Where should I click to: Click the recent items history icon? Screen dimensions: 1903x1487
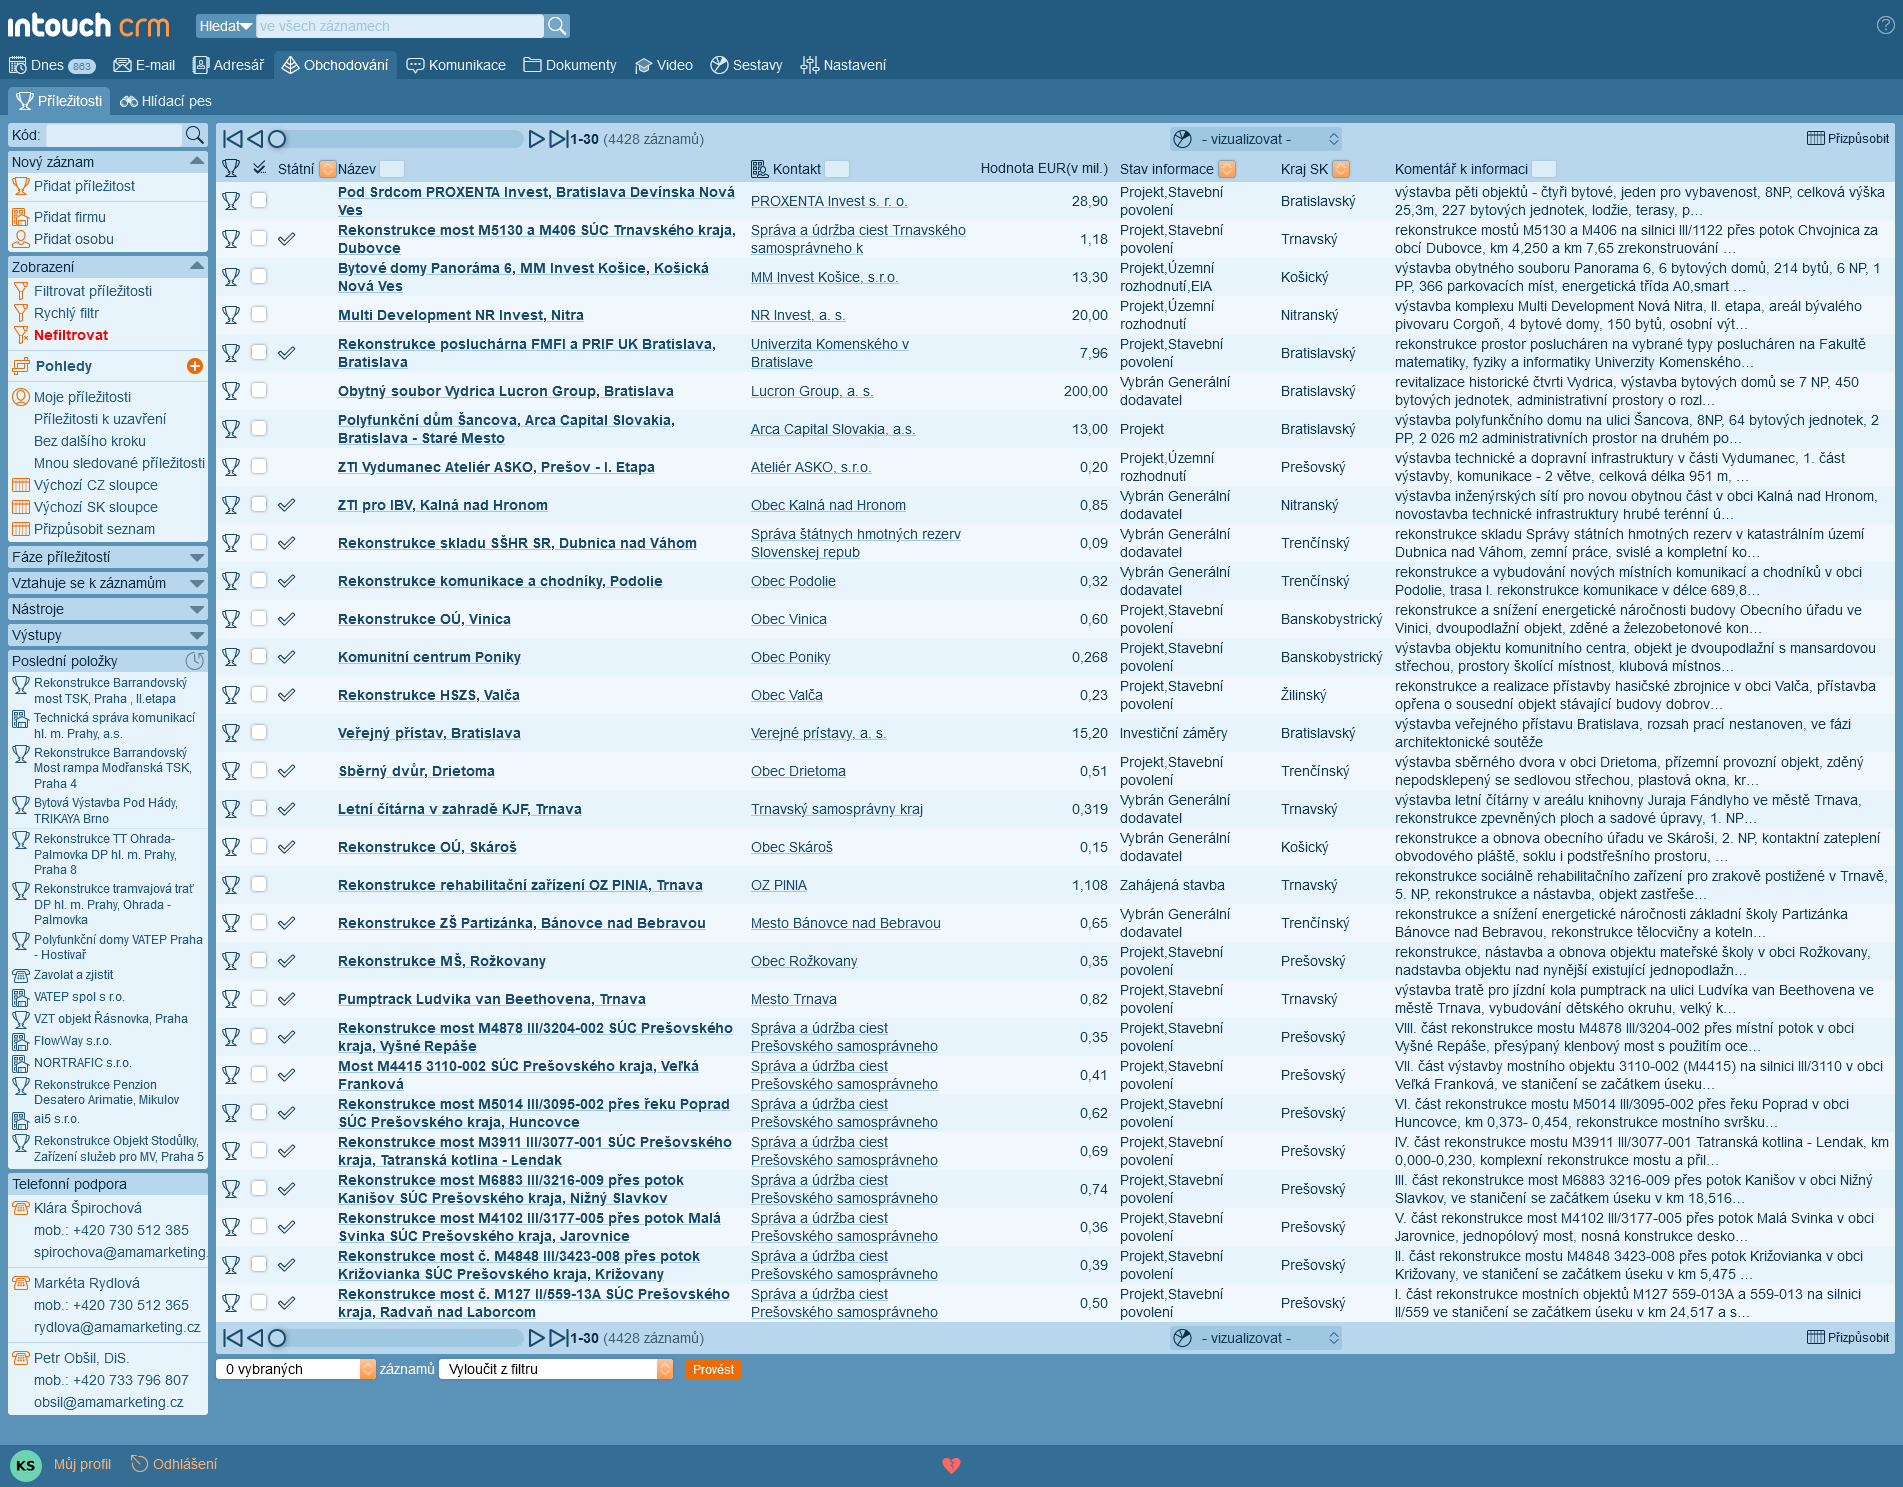coord(195,661)
